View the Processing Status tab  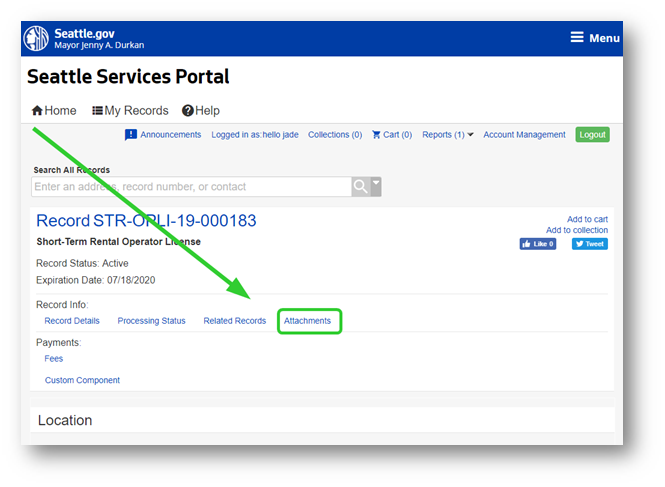(151, 321)
